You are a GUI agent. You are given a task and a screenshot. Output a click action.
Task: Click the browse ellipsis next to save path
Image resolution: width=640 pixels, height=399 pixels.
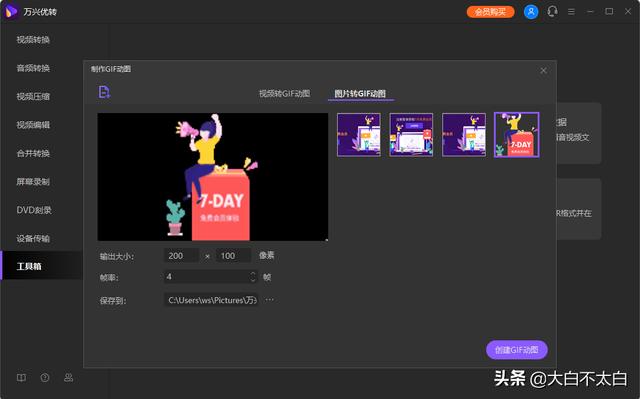tap(269, 300)
